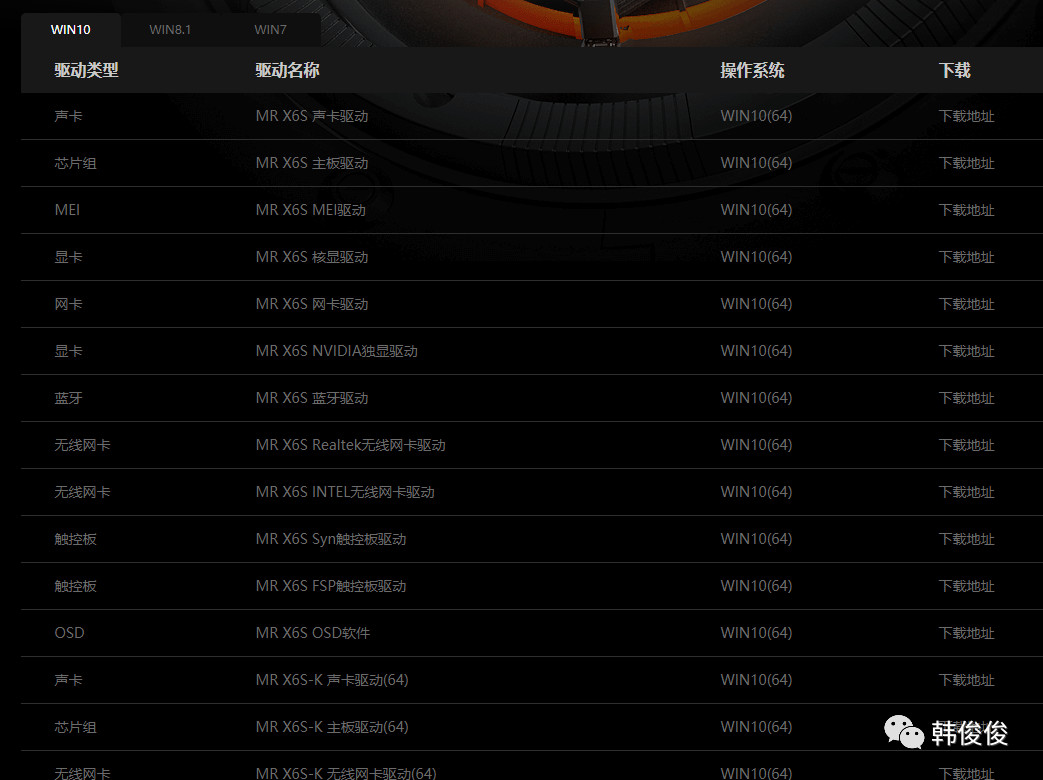Select driver name MR X6S MEI驱动

311,210
